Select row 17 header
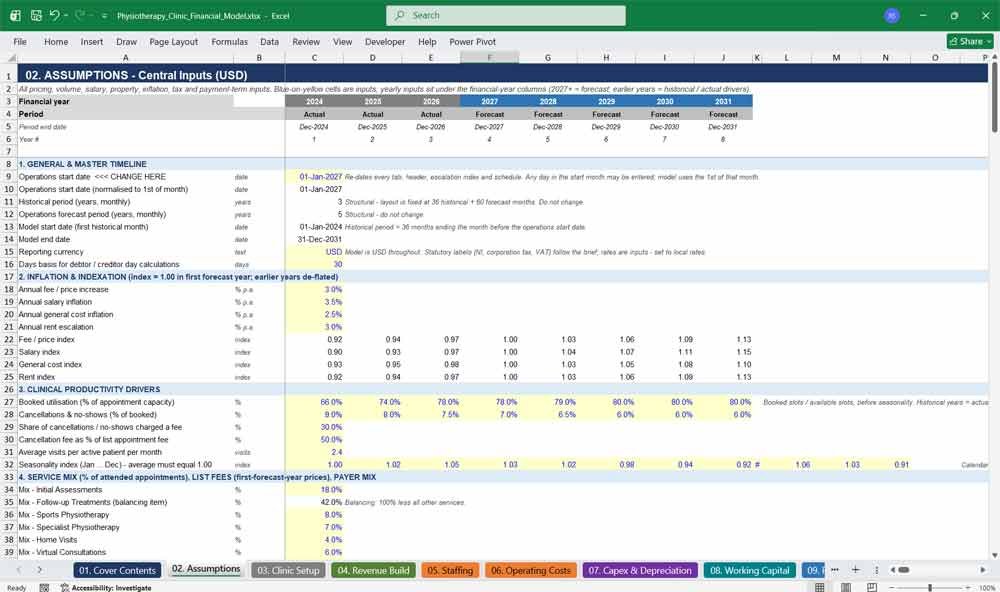Viewport: 1000px width, 592px height. [9, 277]
